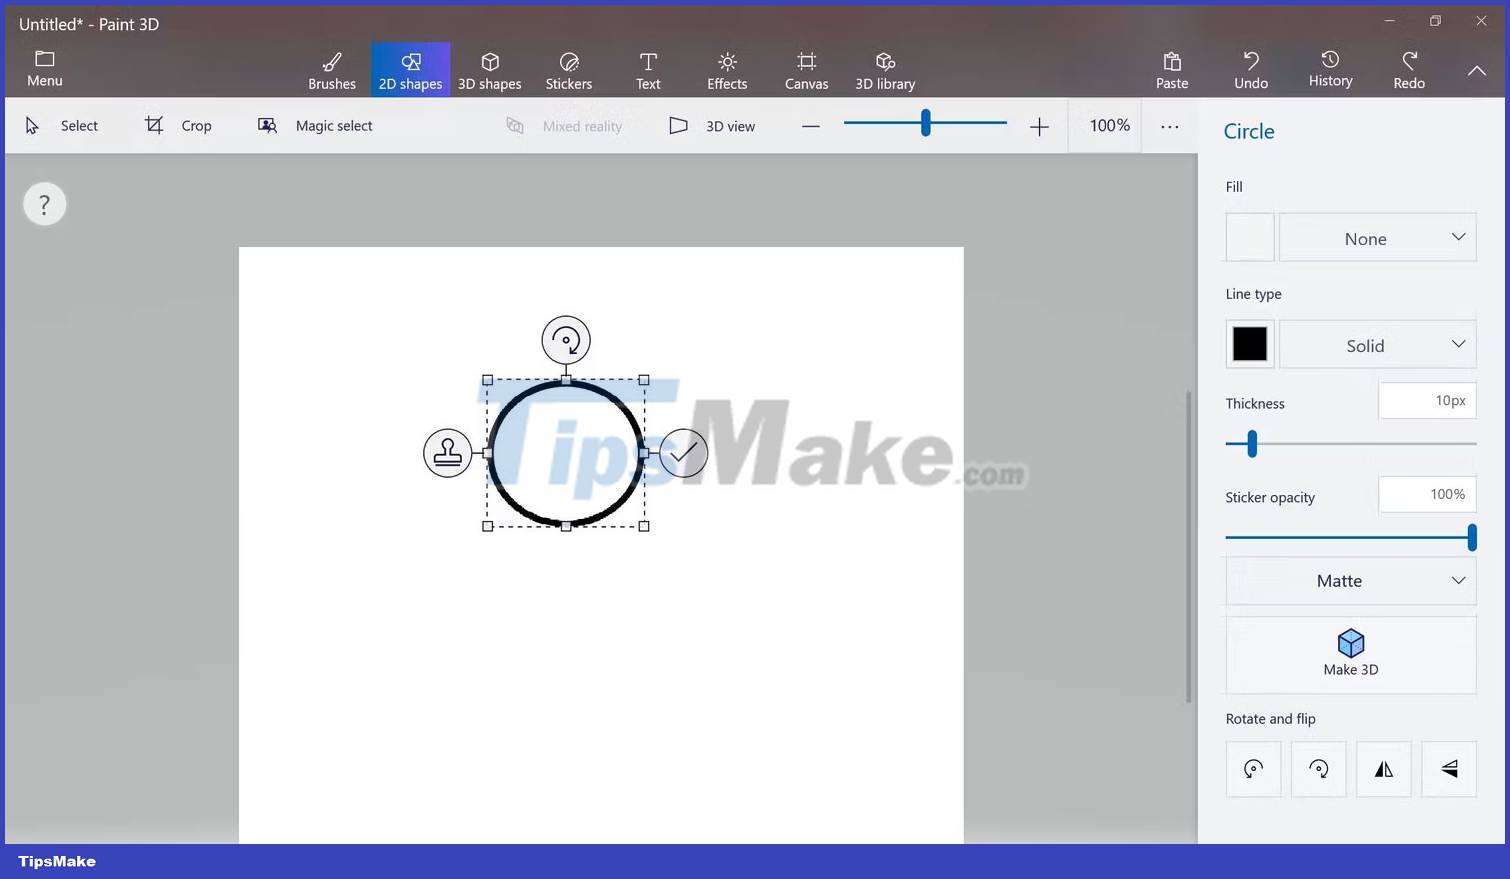The width and height of the screenshot is (1510, 879).
Task: Select the Text tool
Action: click(648, 70)
